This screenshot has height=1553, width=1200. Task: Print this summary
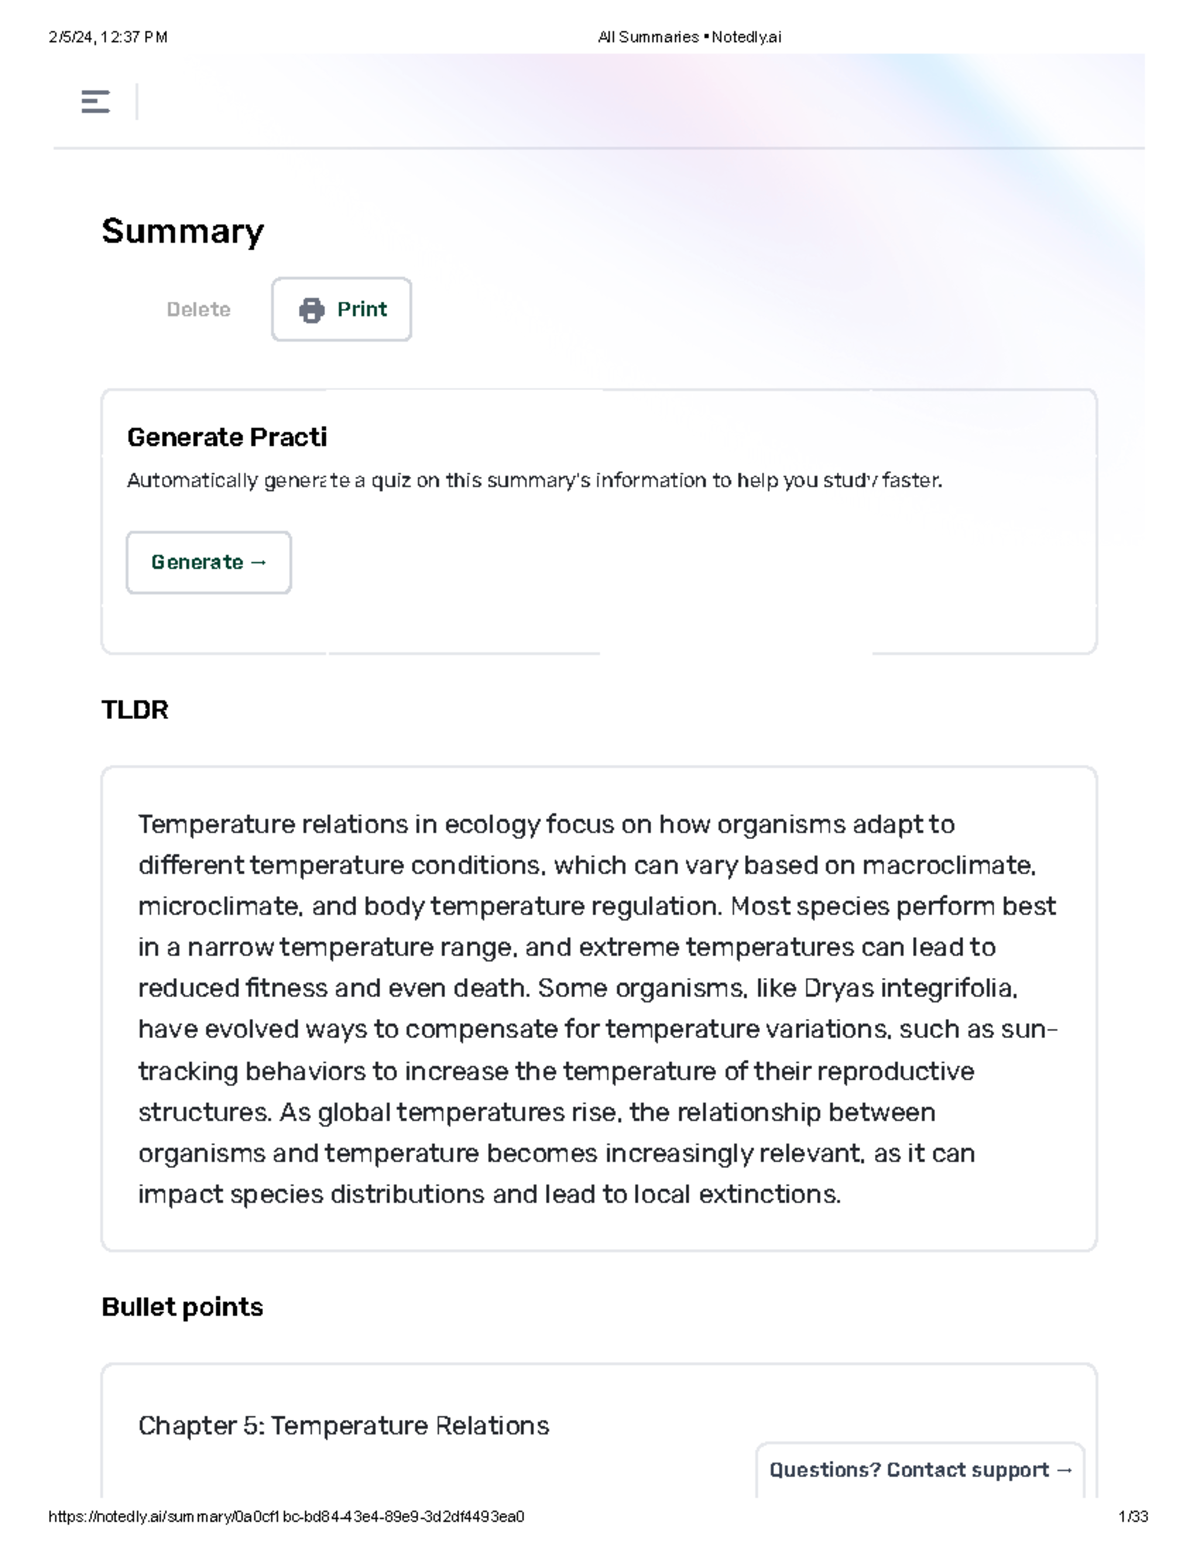click(341, 309)
